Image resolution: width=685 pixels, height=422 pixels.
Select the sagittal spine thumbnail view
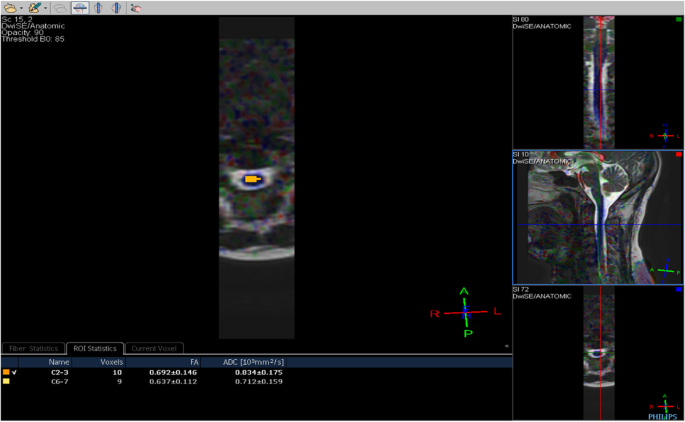coord(597,217)
